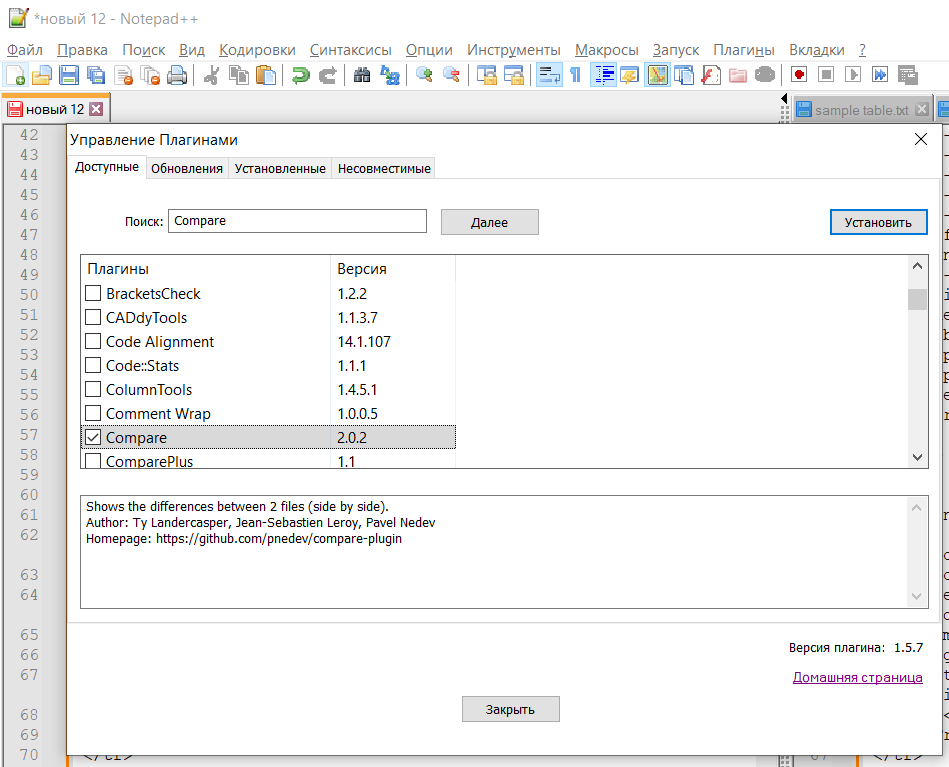Check the CADdyTools plugin checkbox
949x767 pixels.
pos(93,318)
